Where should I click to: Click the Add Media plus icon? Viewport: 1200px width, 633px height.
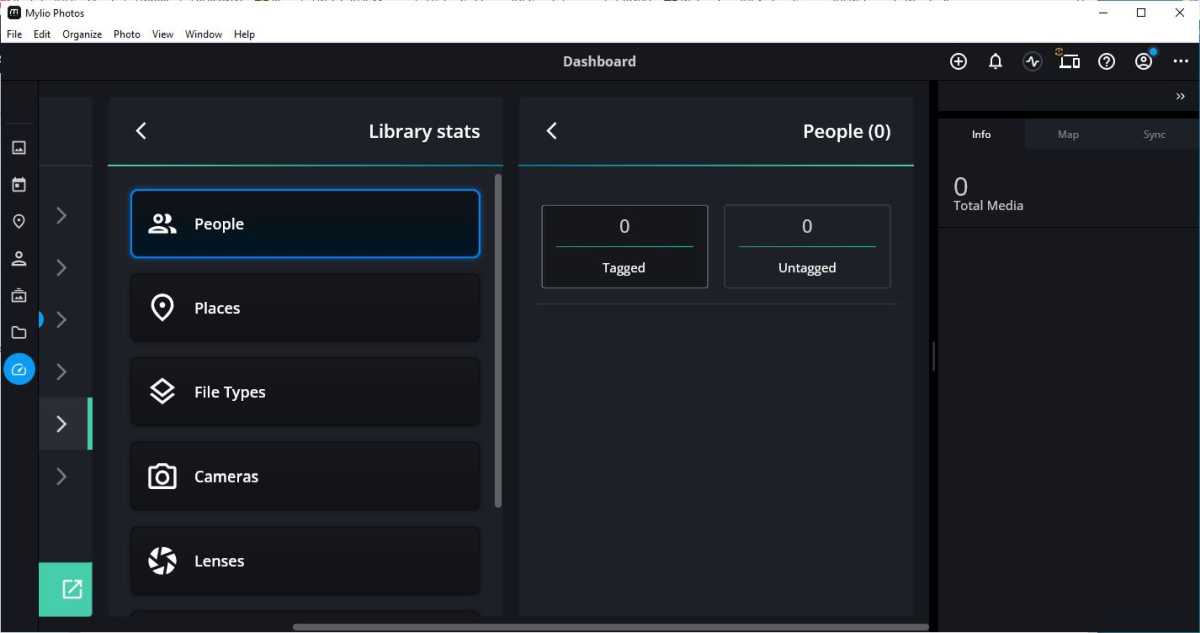coord(958,61)
